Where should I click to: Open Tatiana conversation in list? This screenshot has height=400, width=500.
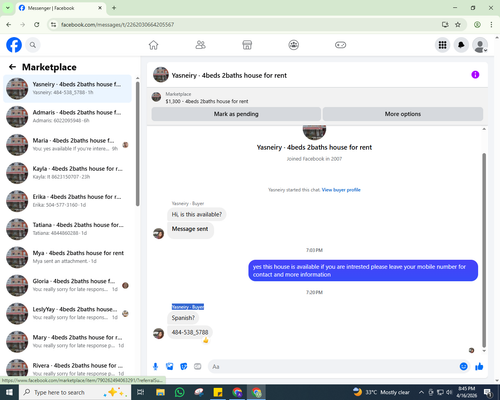tap(67, 229)
